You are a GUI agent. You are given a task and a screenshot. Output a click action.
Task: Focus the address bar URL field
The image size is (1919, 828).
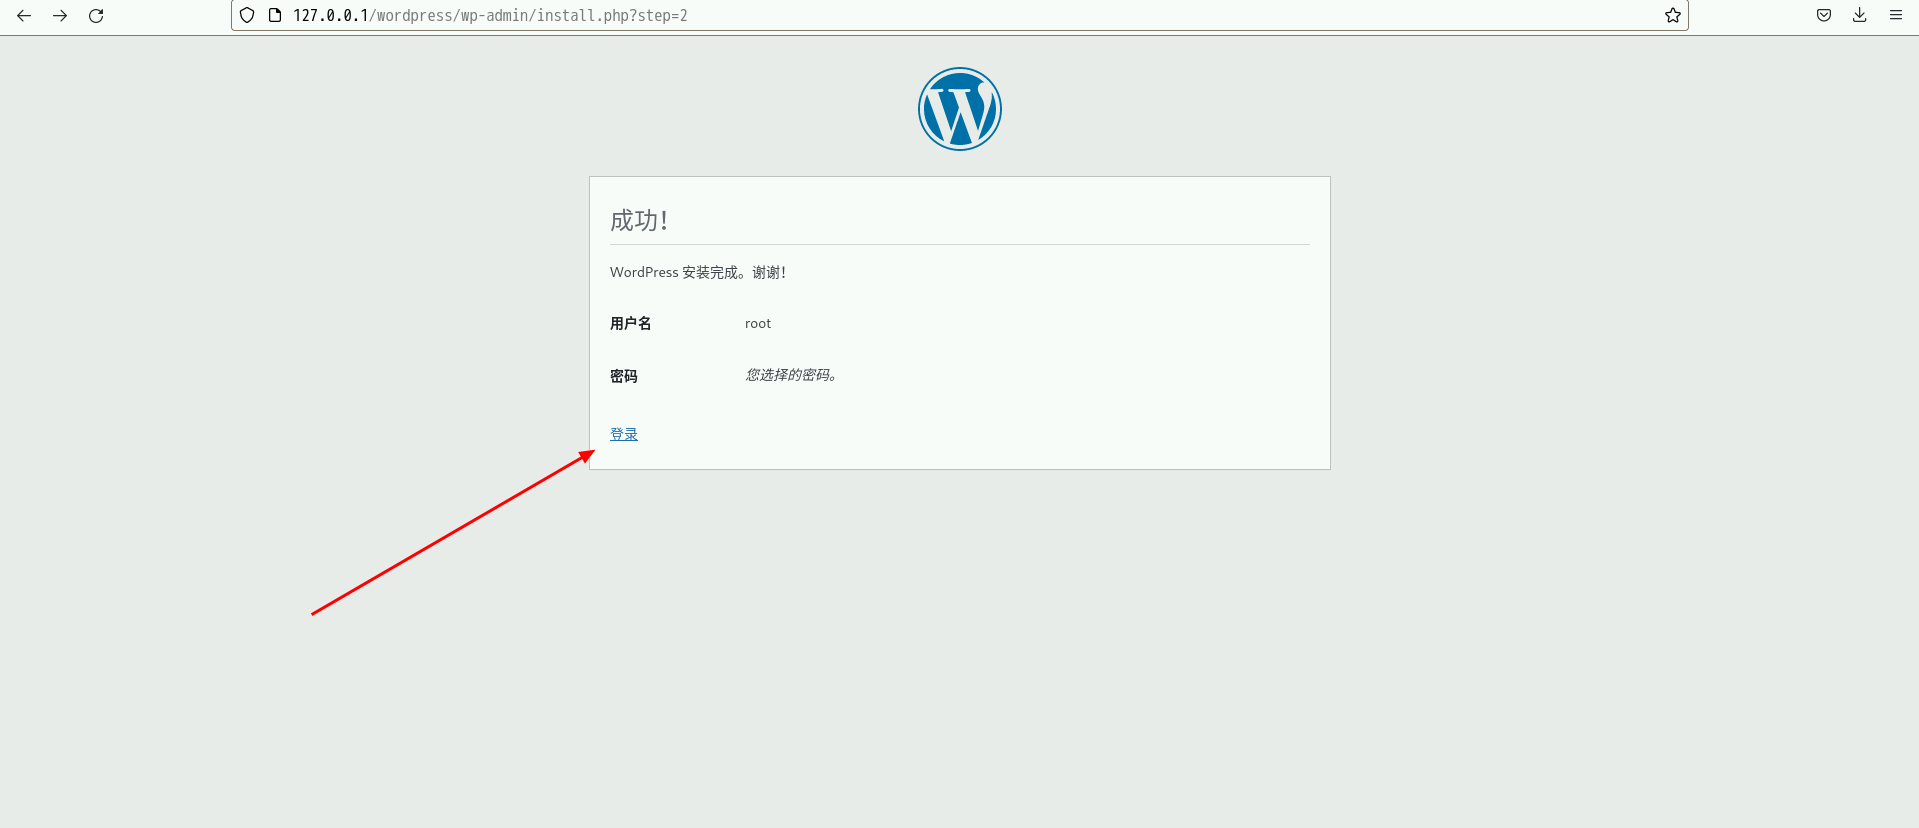(x=960, y=15)
